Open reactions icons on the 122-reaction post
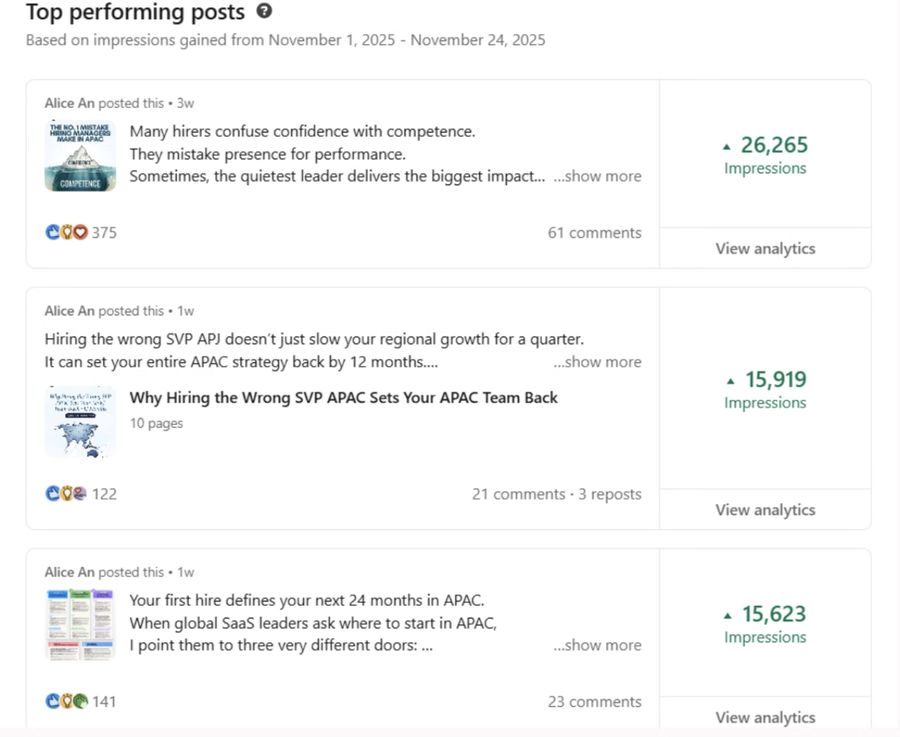This screenshot has width=900, height=737. coord(67,494)
